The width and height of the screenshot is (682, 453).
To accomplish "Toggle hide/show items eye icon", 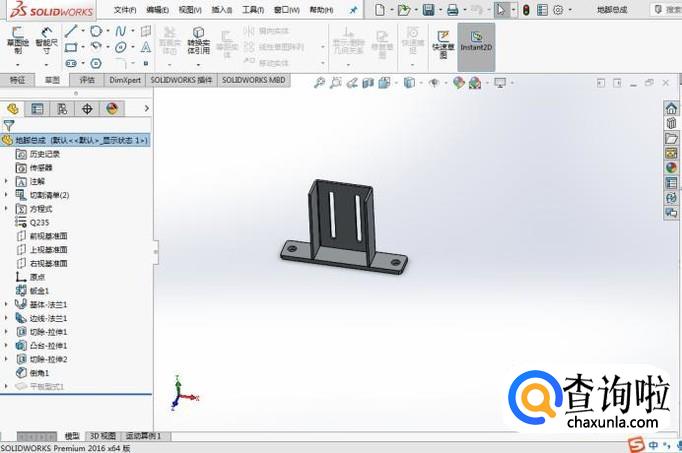I will (434, 84).
